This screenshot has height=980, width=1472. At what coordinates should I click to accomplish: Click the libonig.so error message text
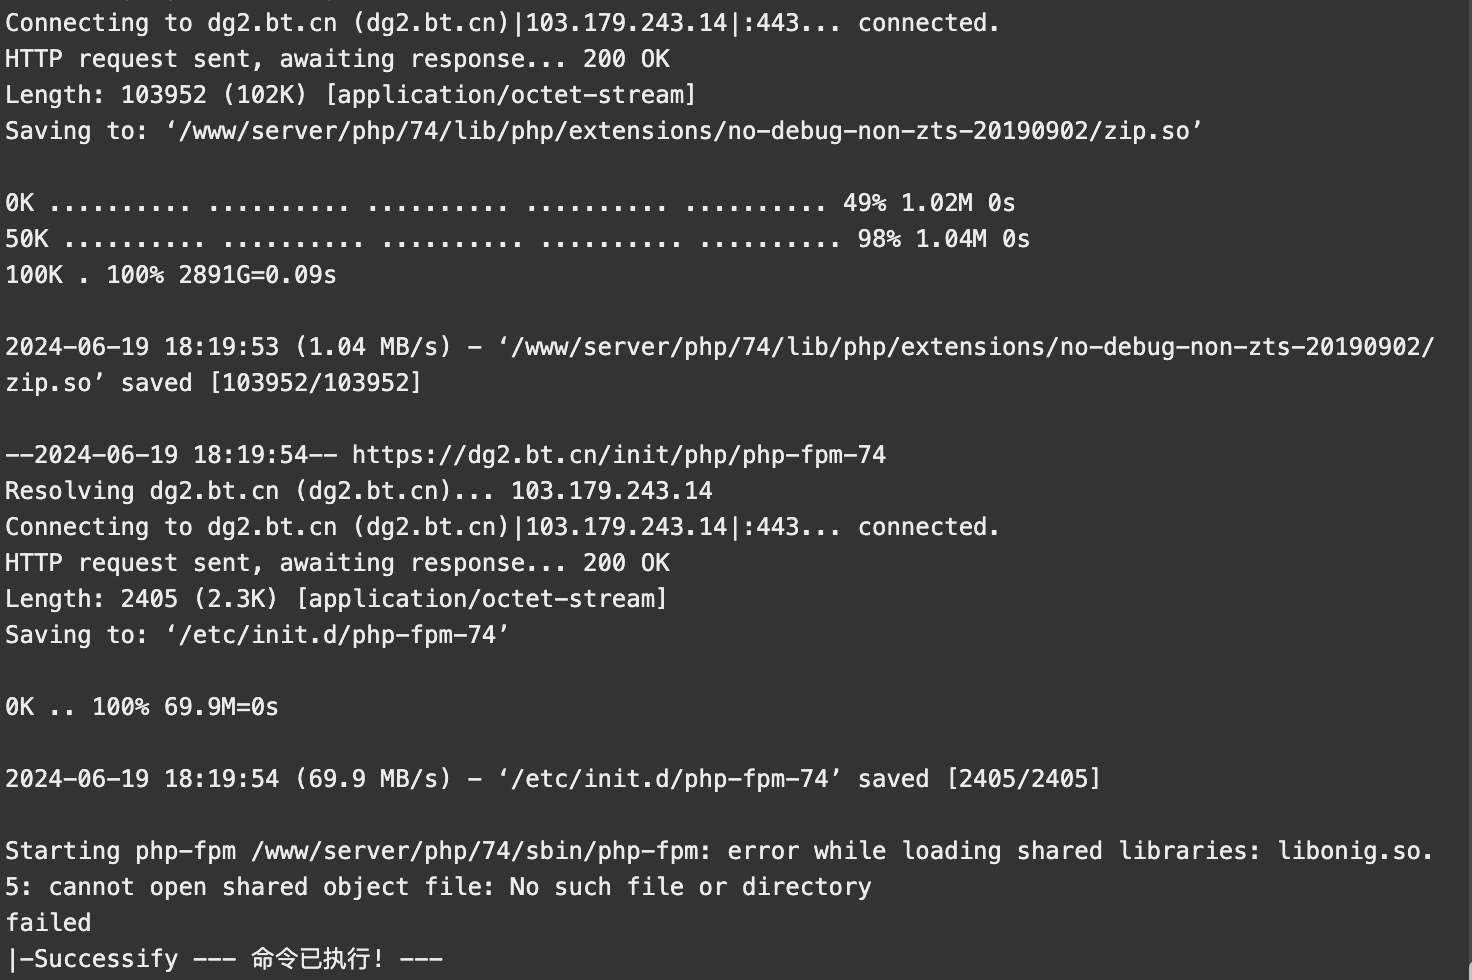1355,851
